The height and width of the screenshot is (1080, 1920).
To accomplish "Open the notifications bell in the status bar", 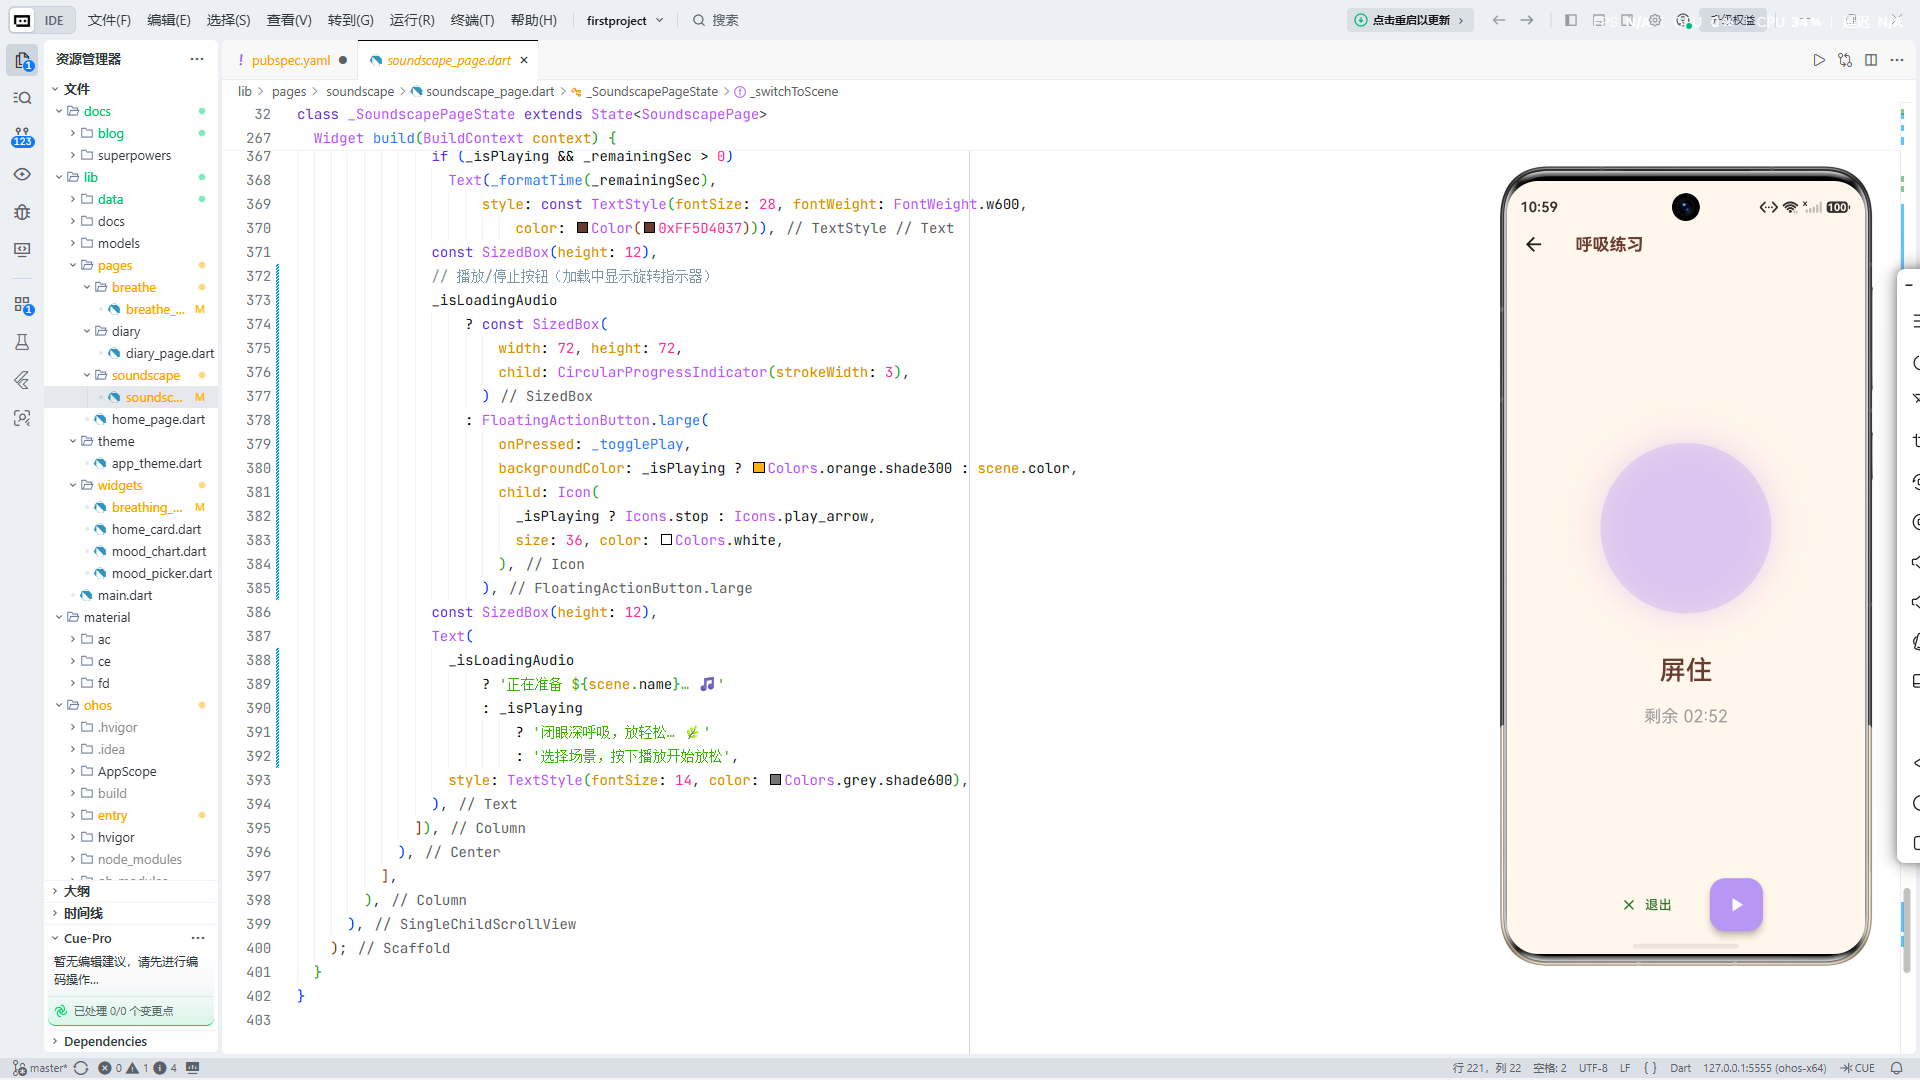I will click(1896, 1068).
